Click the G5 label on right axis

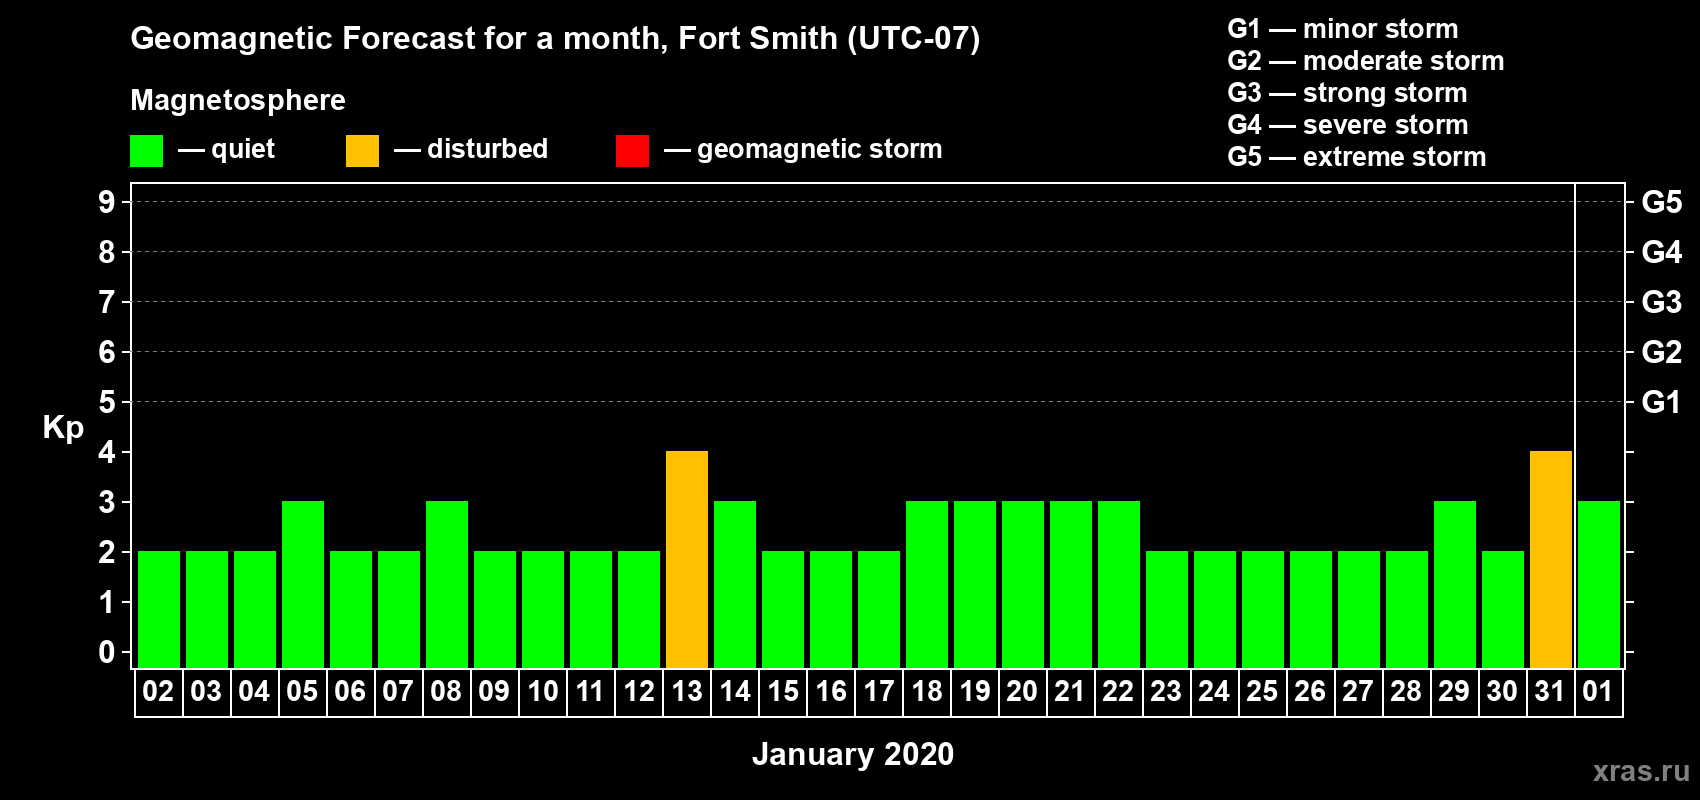point(1662,202)
